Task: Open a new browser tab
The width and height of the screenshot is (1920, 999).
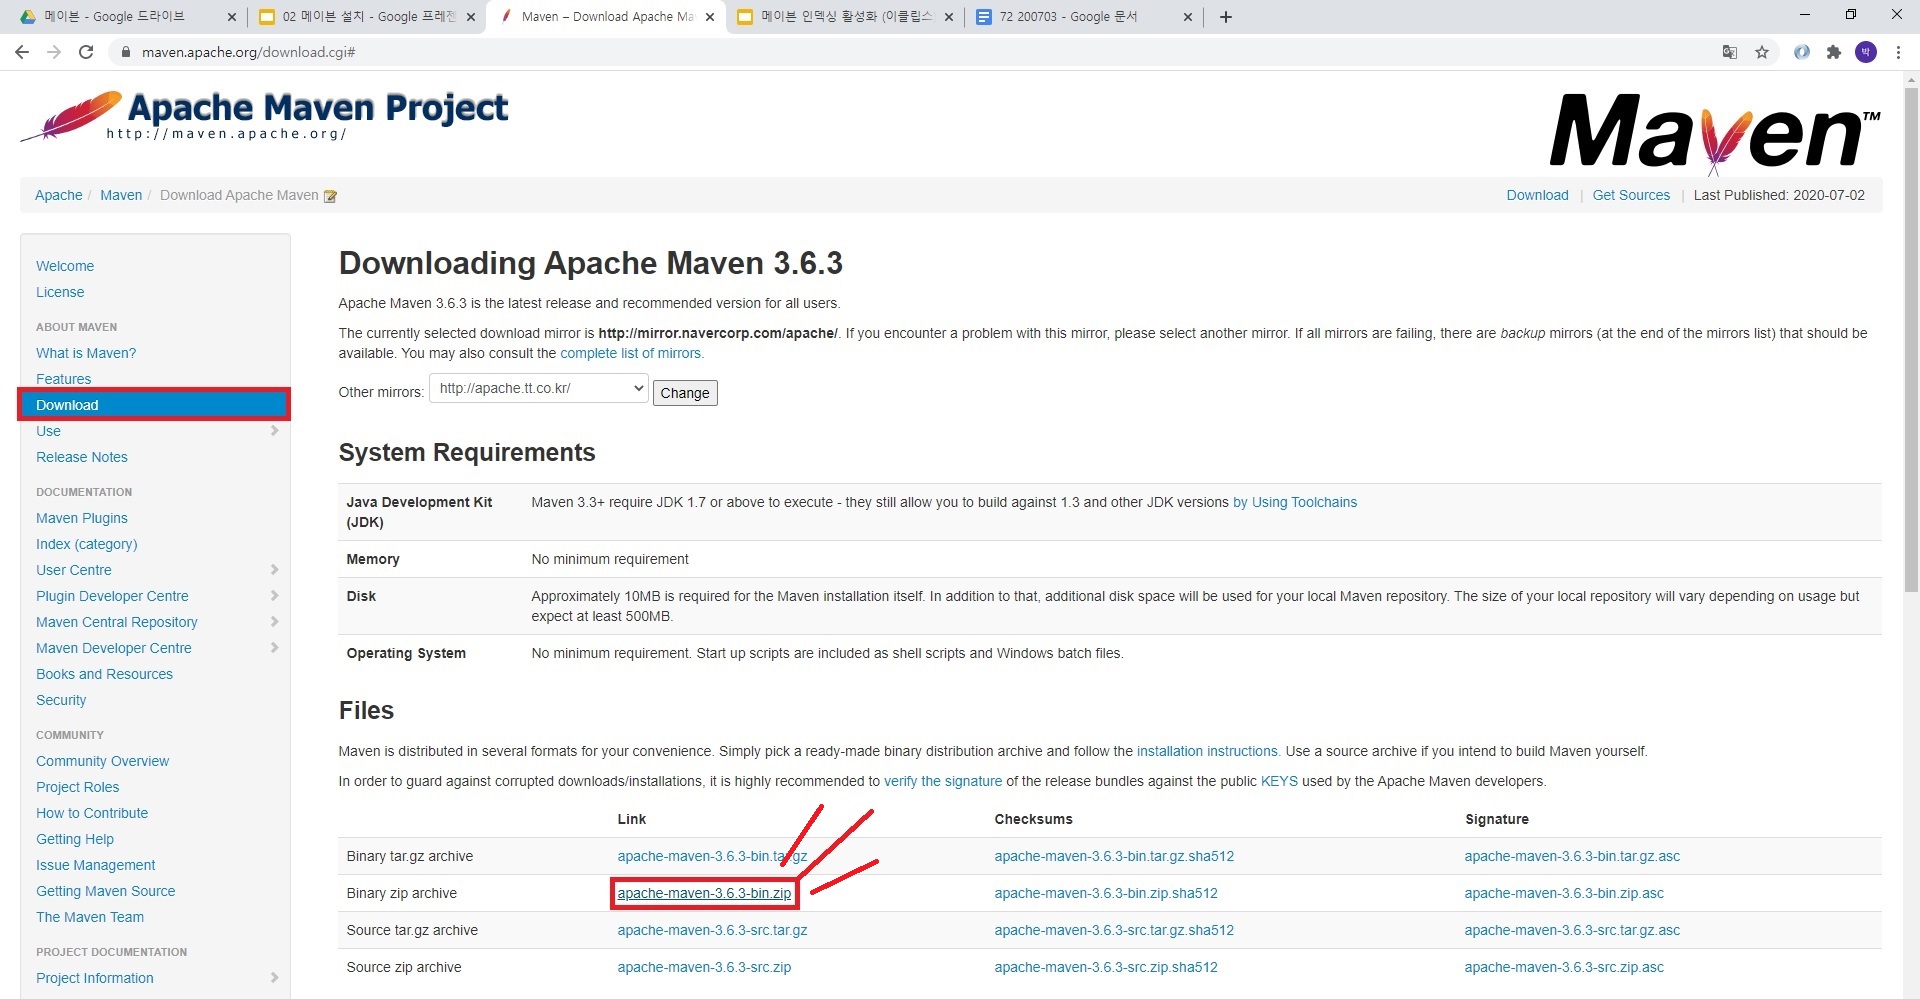Action: (1225, 17)
